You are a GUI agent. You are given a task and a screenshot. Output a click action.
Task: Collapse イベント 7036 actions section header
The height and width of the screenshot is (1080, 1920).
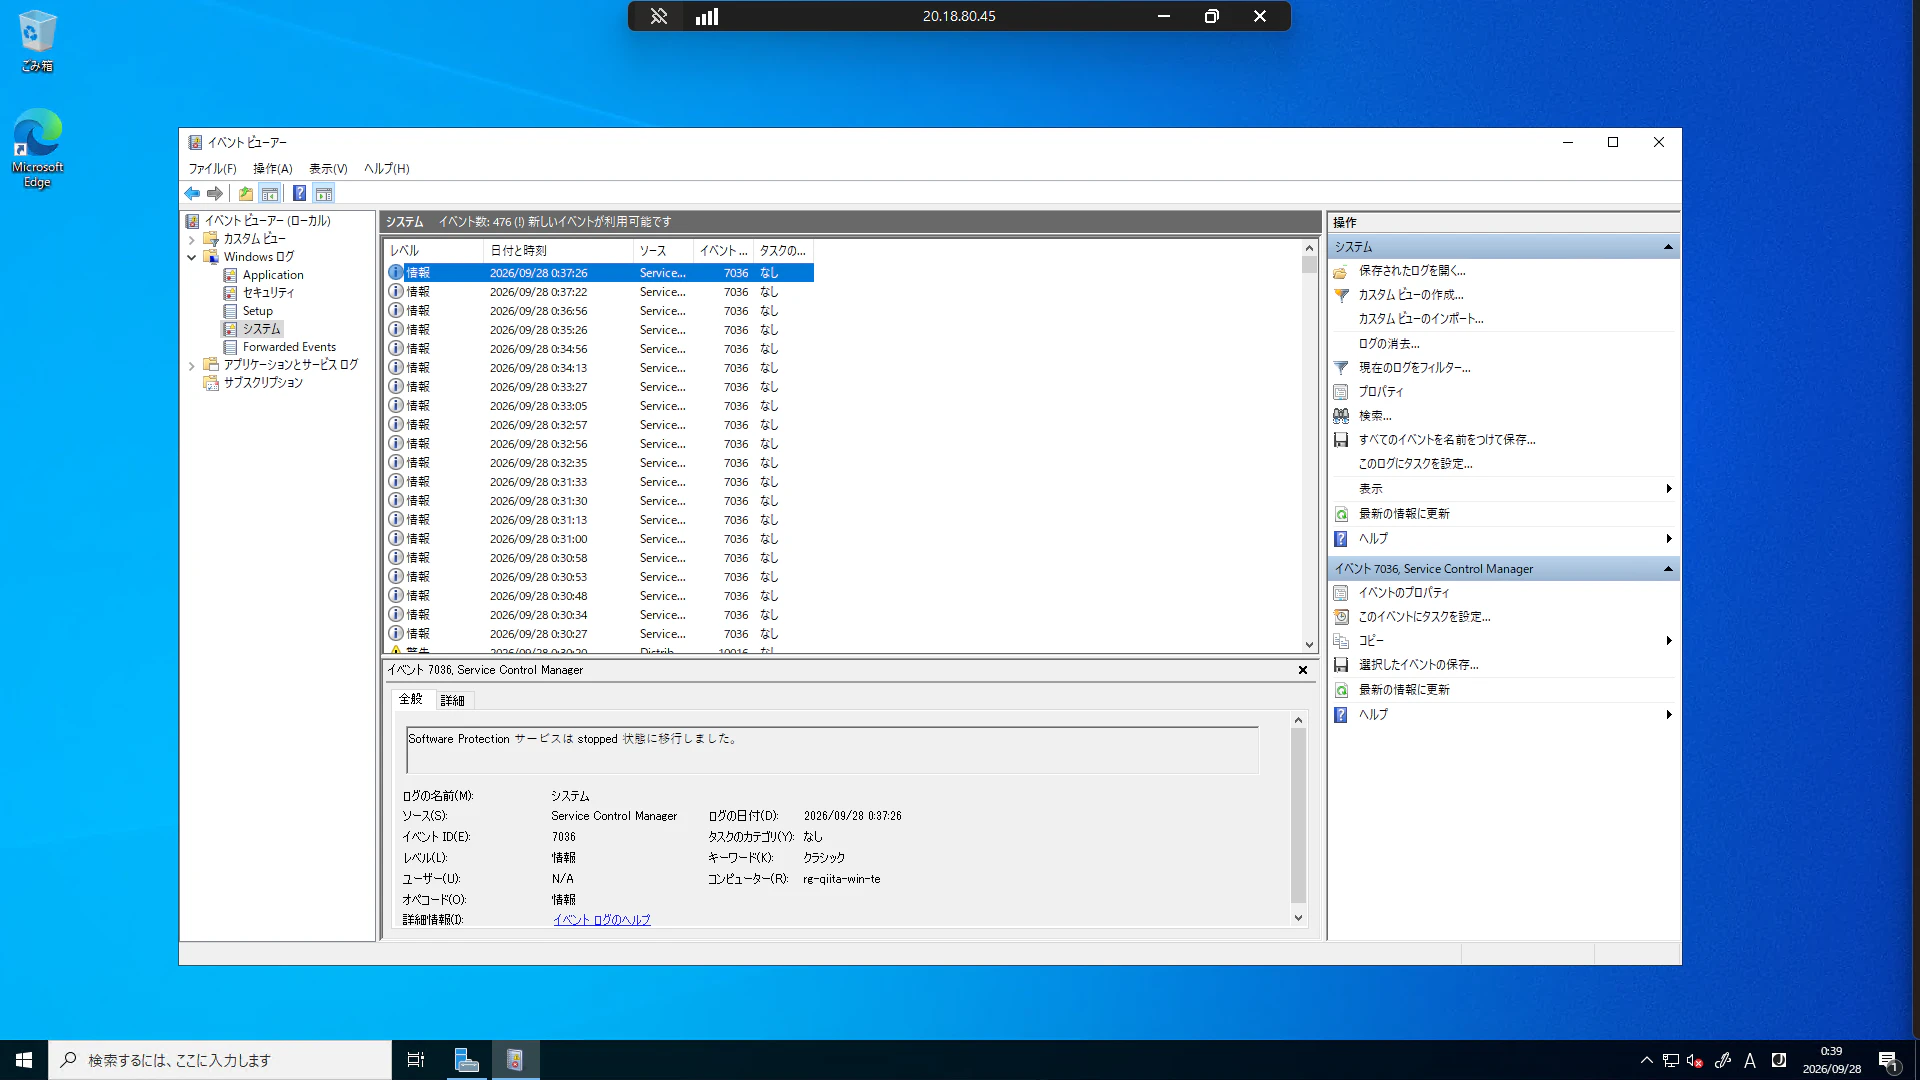point(1668,569)
